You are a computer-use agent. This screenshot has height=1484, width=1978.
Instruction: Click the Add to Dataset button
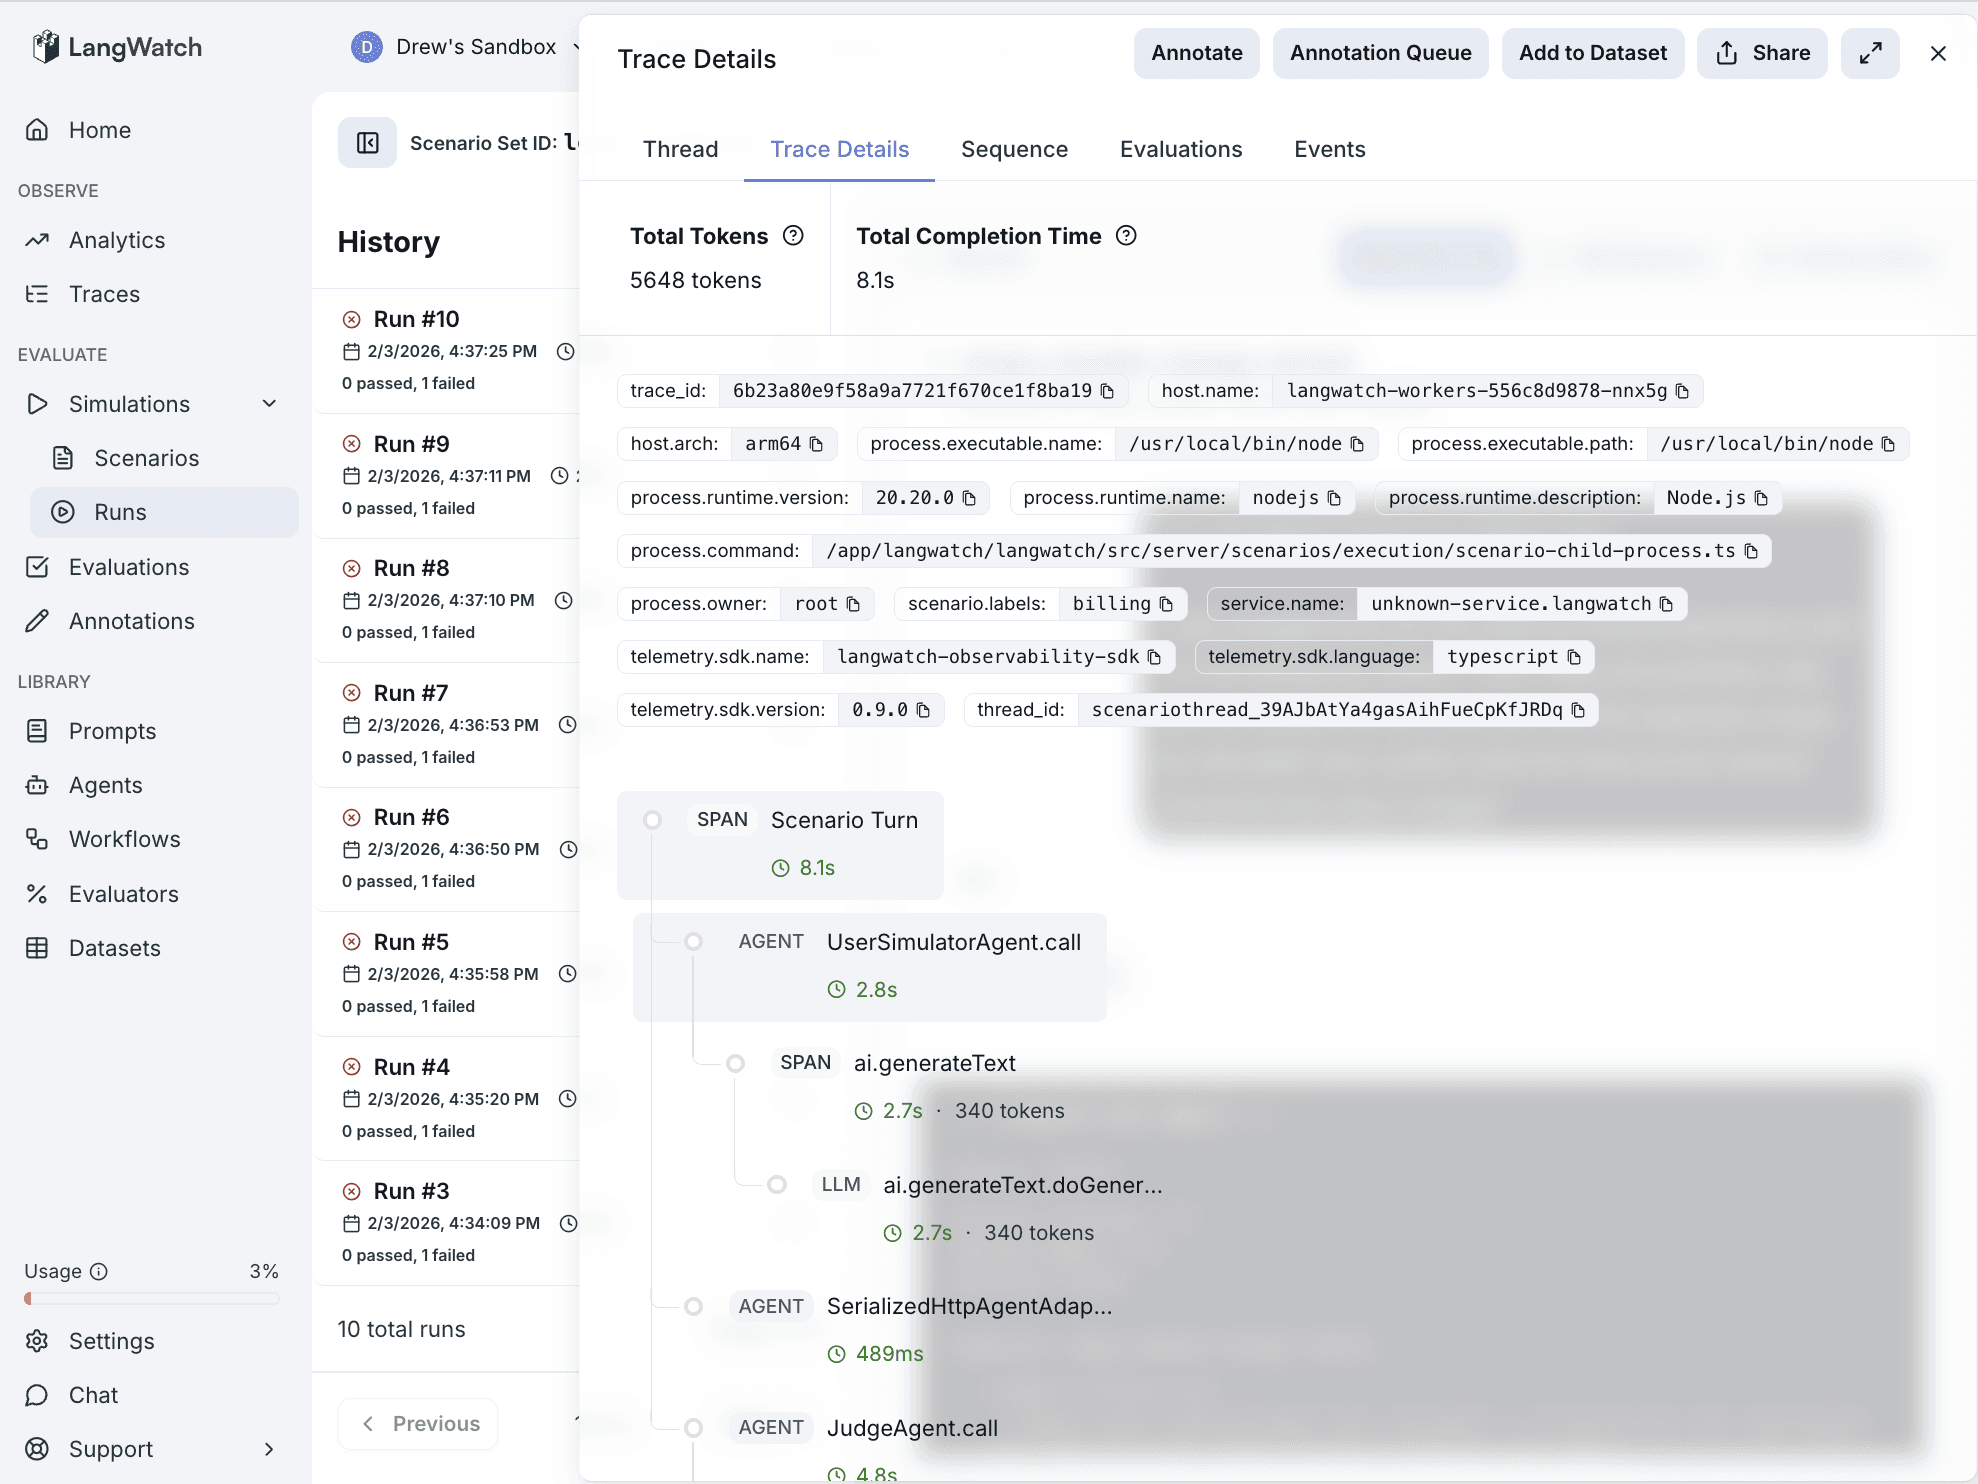pyautogui.click(x=1592, y=53)
